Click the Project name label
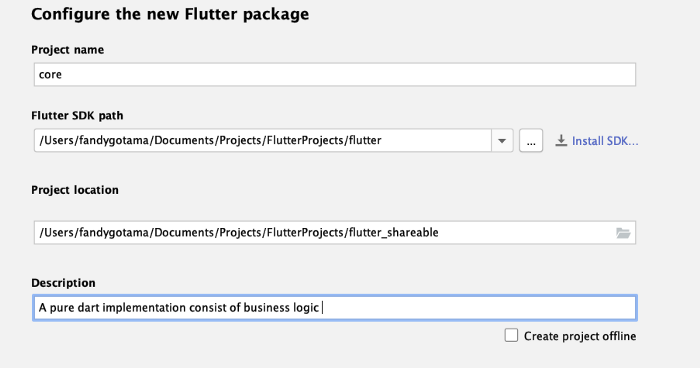Viewport: 700px width, 368px height. (x=67, y=50)
